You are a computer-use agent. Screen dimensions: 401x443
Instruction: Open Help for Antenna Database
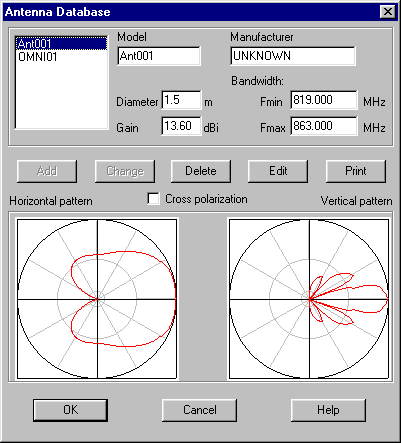(328, 410)
